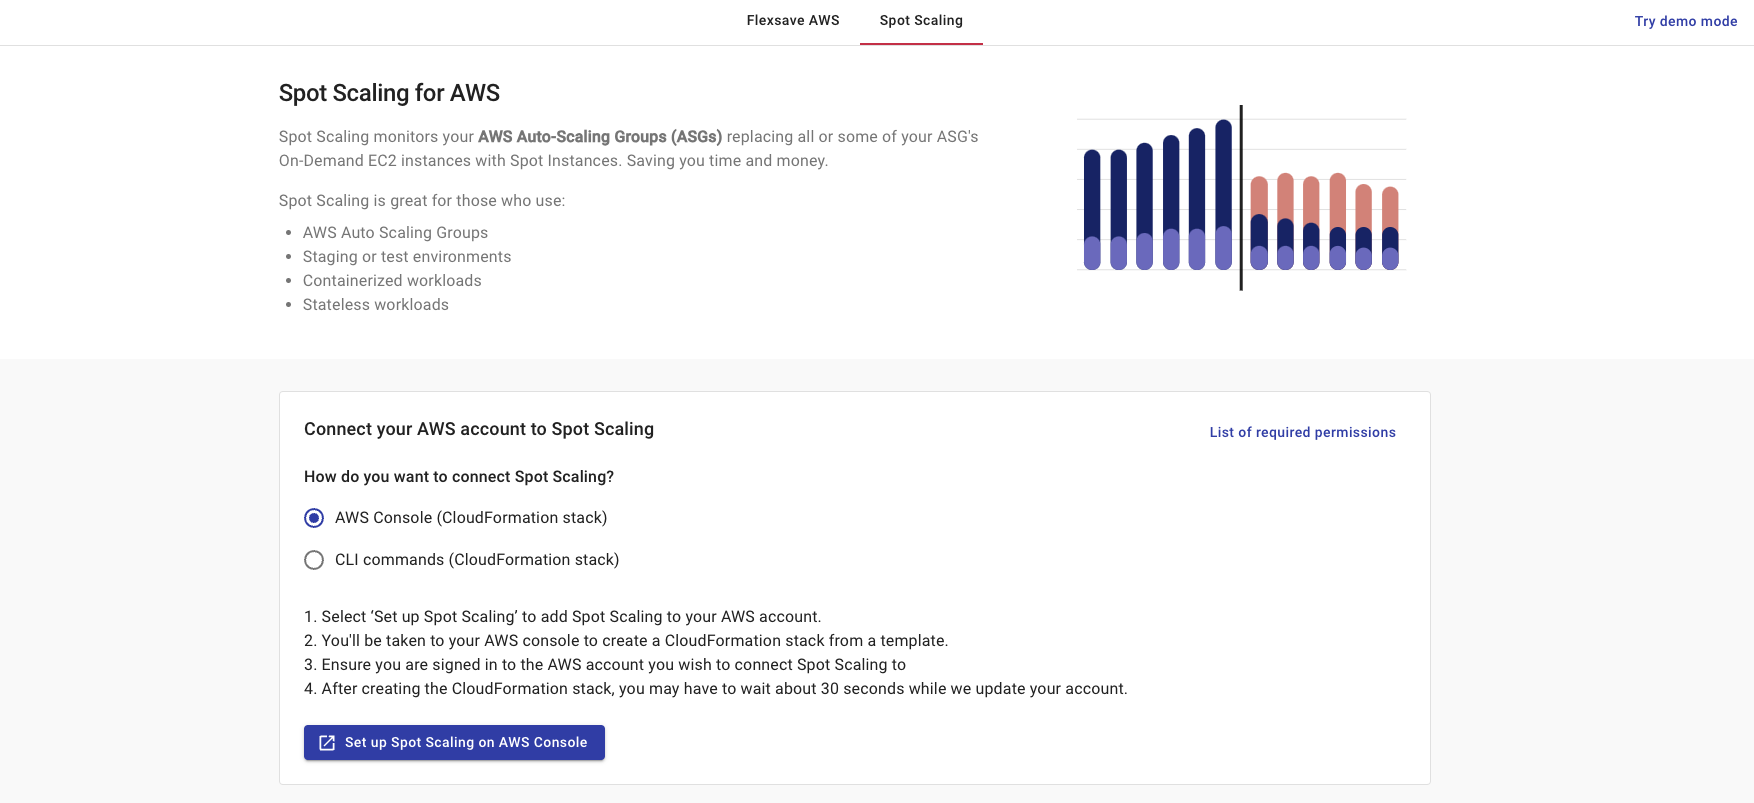Click bold AWS Auto-Scaling Groups (ASGs) text

pyautogui.click(x=600, y=137)
